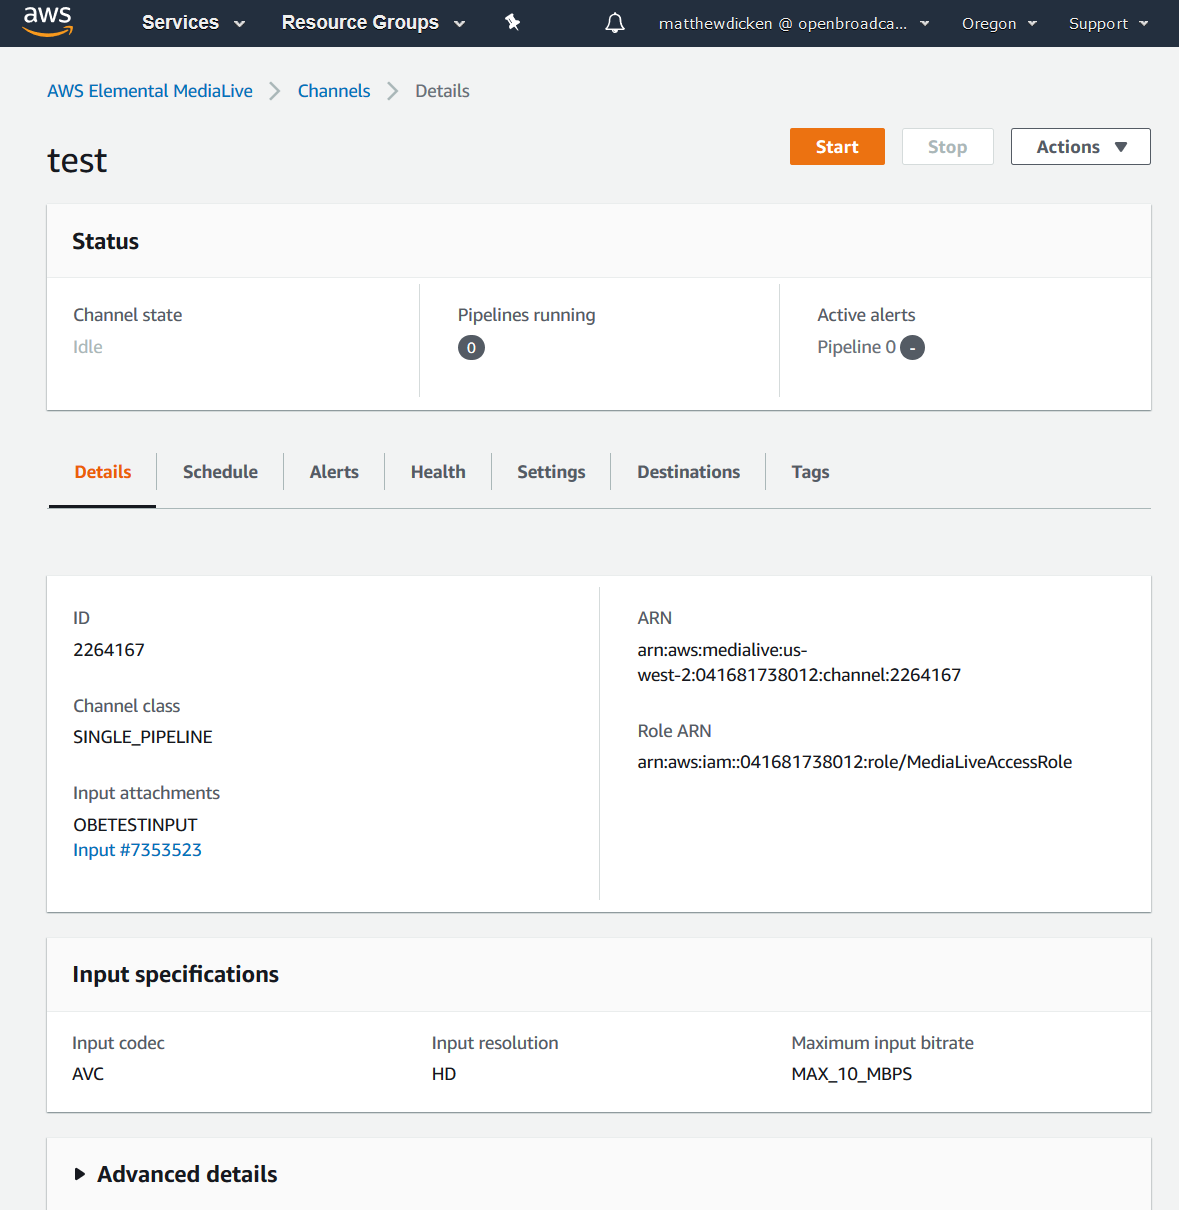Switch to the Alerts tab
This screenshot has width=1179, height=1210.
coord(334,472)
